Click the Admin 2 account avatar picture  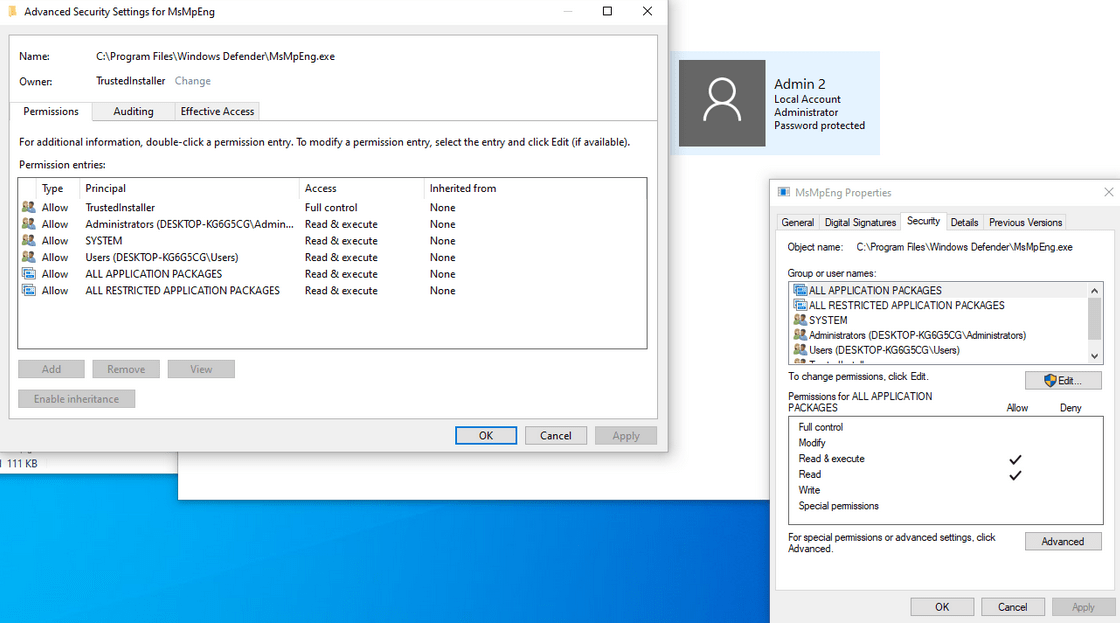(721, 103)
